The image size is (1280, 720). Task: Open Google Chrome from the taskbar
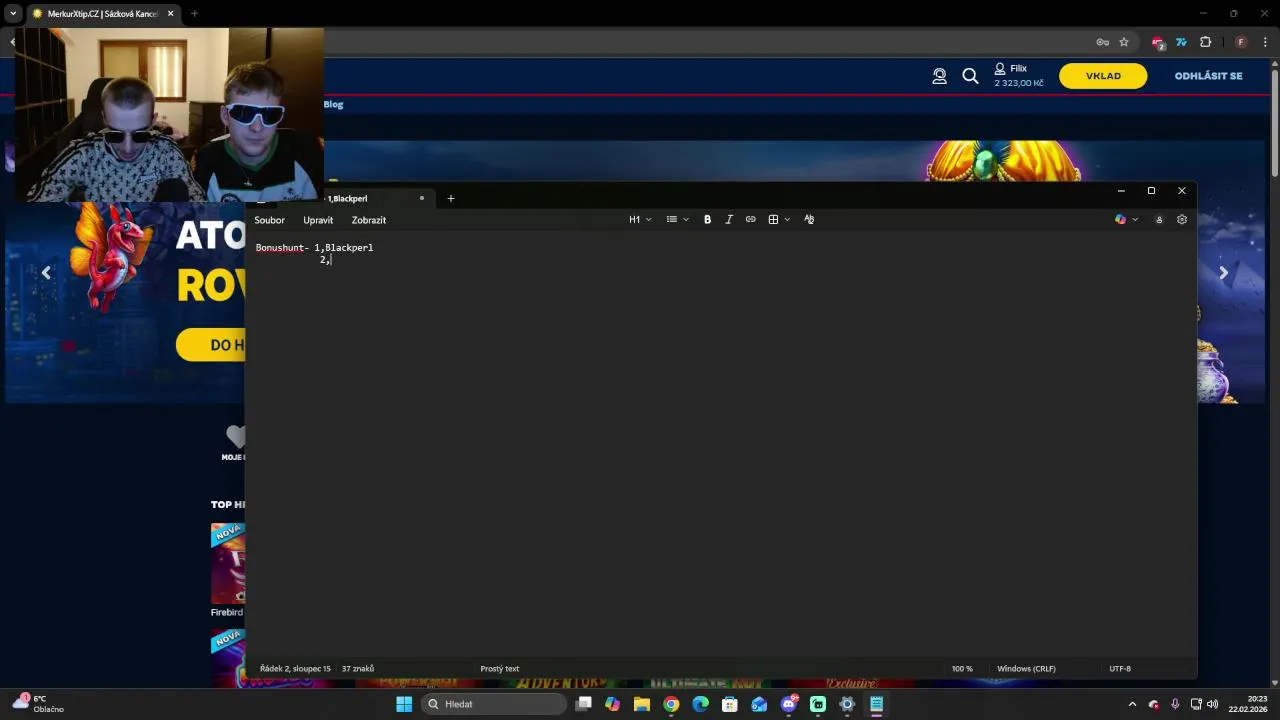pos(671,704)
